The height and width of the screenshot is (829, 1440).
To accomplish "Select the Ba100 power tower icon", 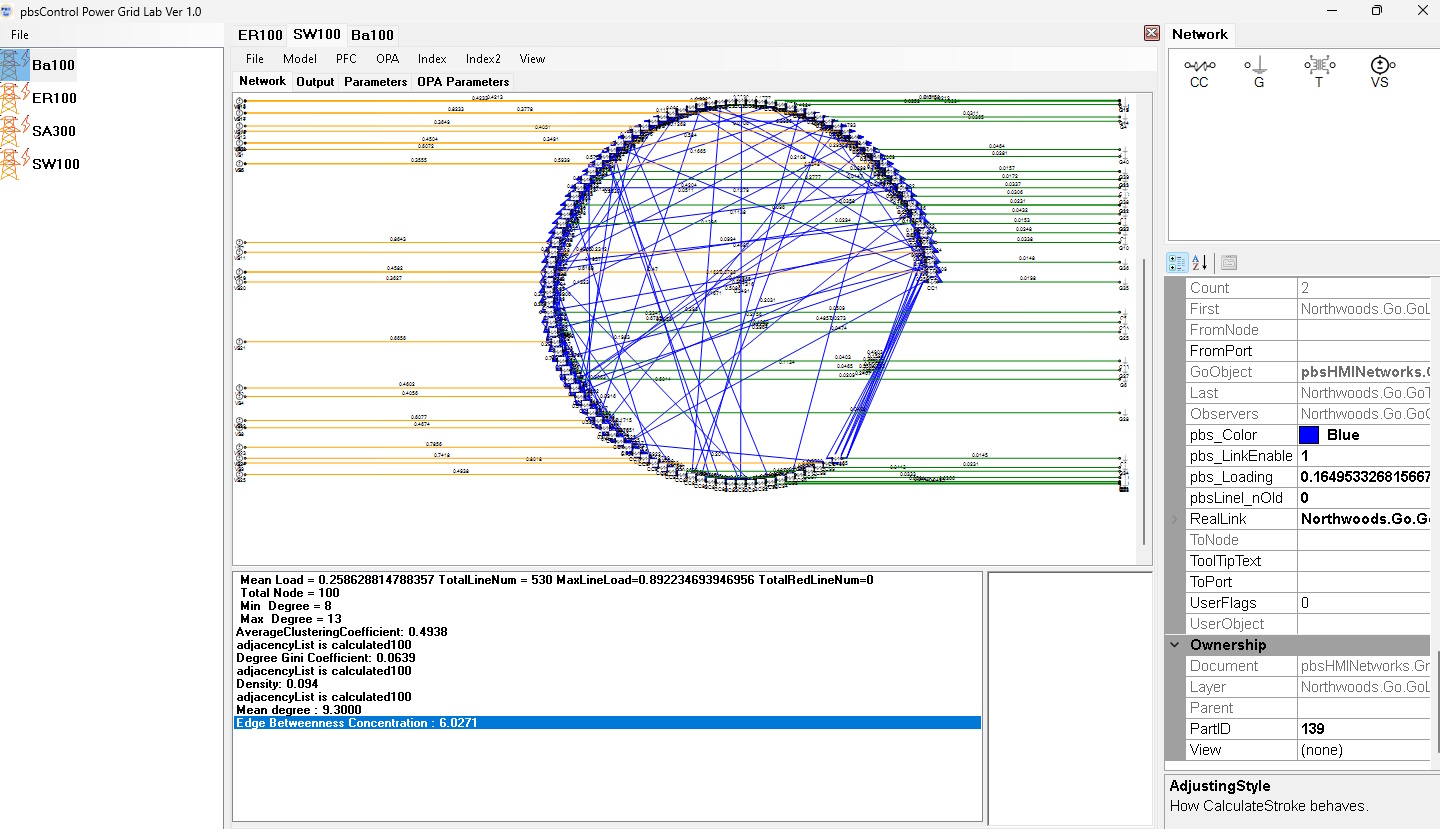I will click(15, 65).
